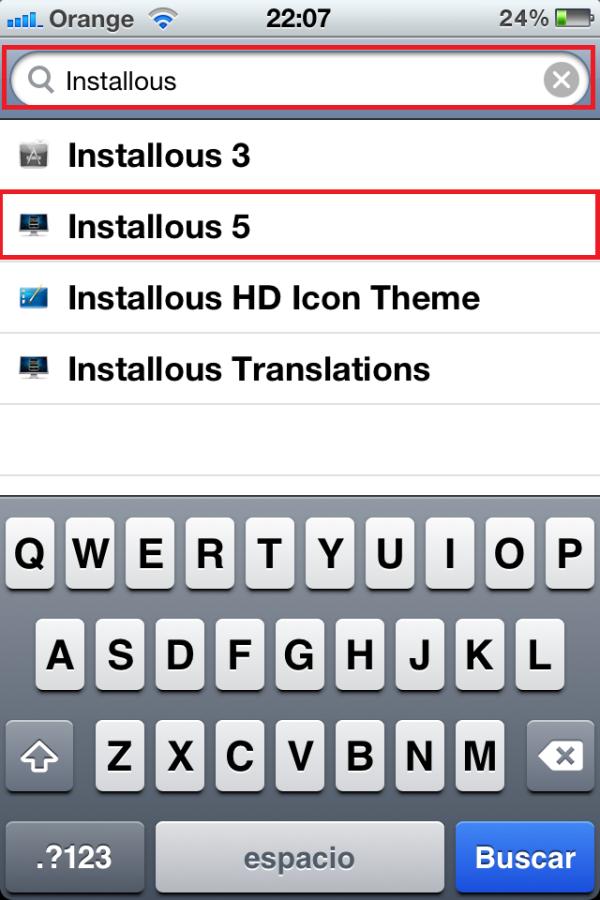
Task: Tap the magnifying glass search icon
Action: click(41, 80)
